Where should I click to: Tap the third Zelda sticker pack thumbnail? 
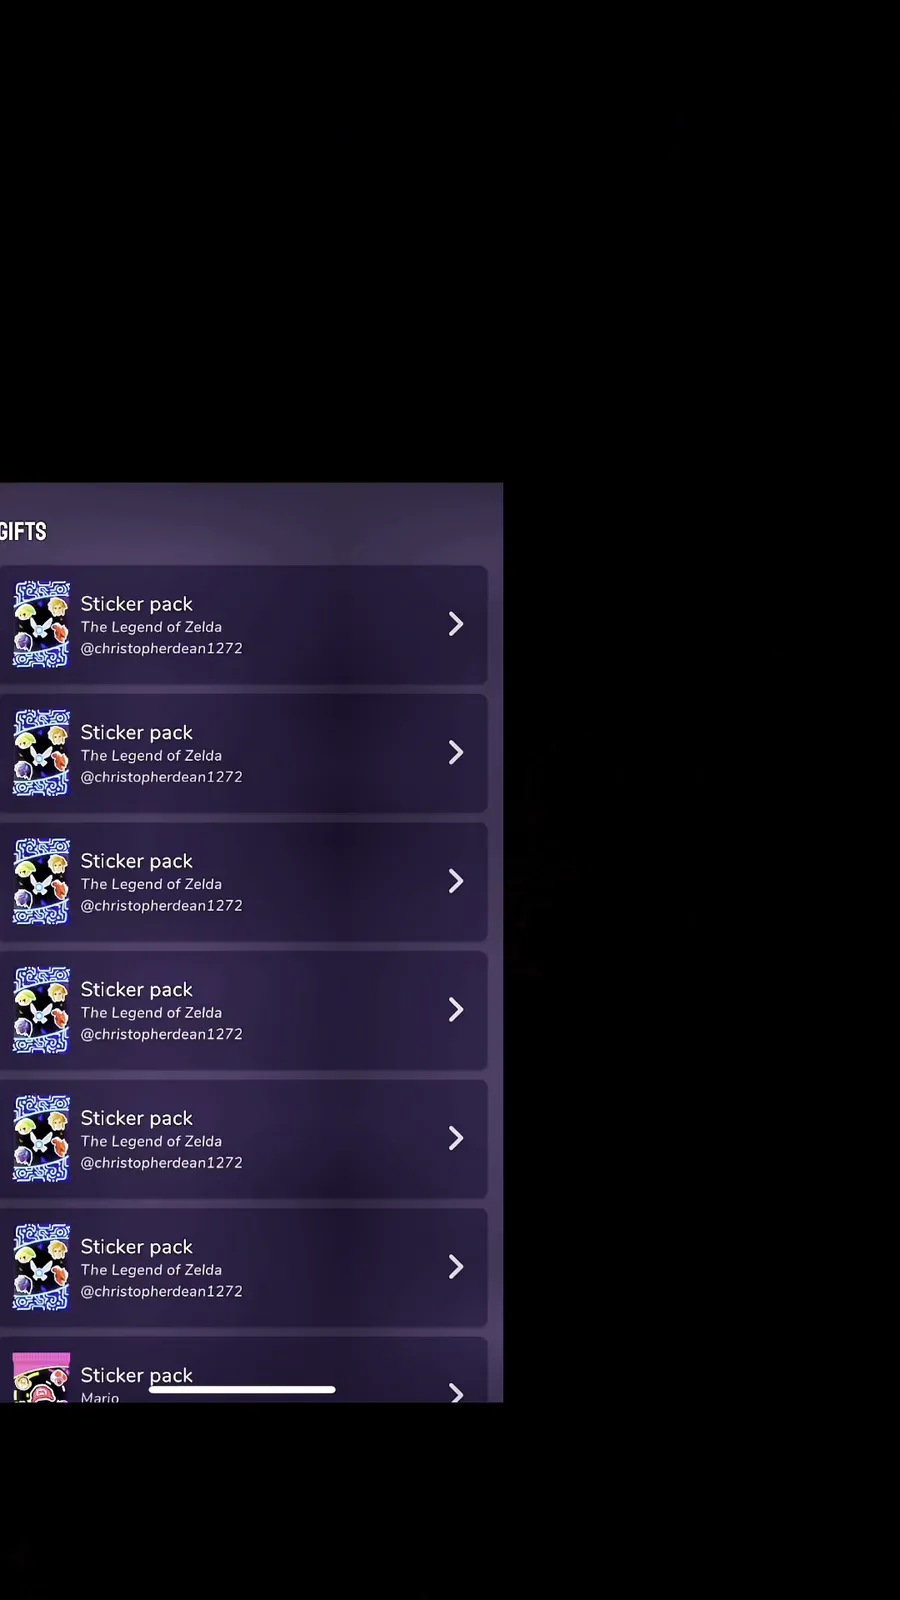point(41,881)
